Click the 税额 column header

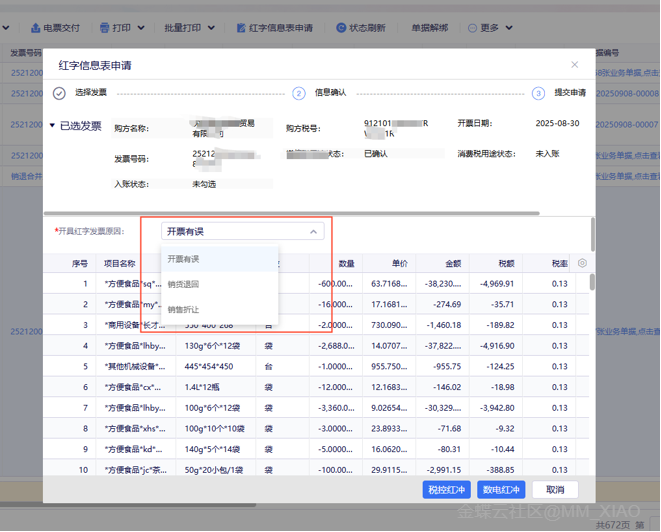506,263
